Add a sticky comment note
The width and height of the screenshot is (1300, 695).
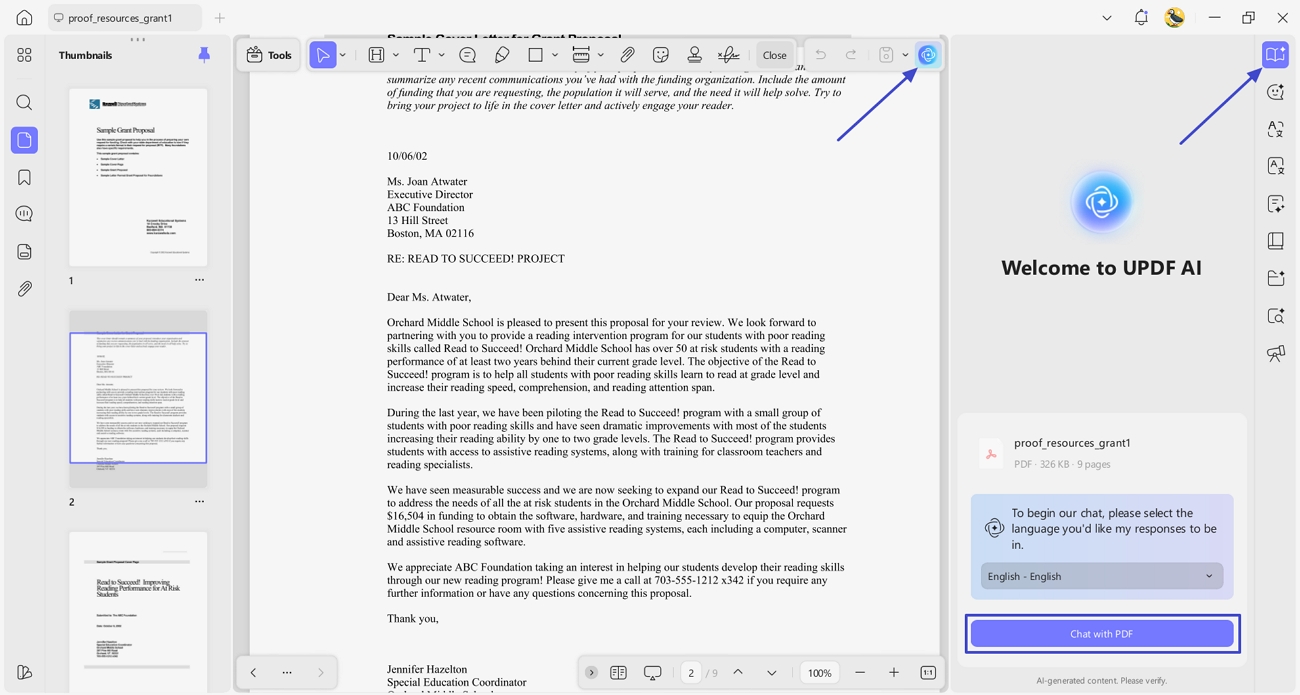pos(467,55)
